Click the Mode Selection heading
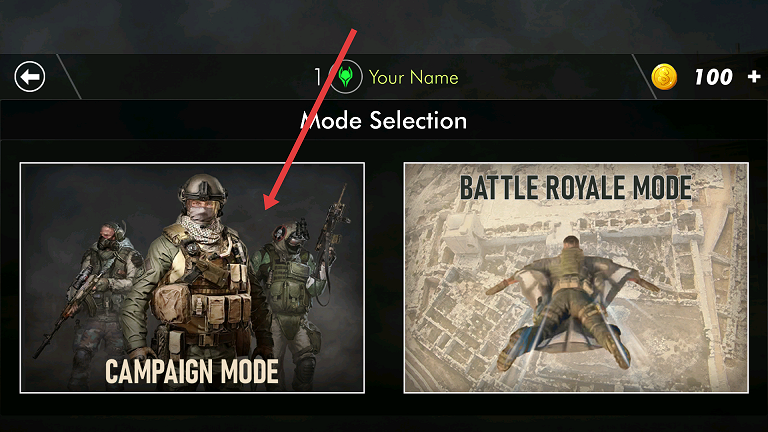 (384, 120)
